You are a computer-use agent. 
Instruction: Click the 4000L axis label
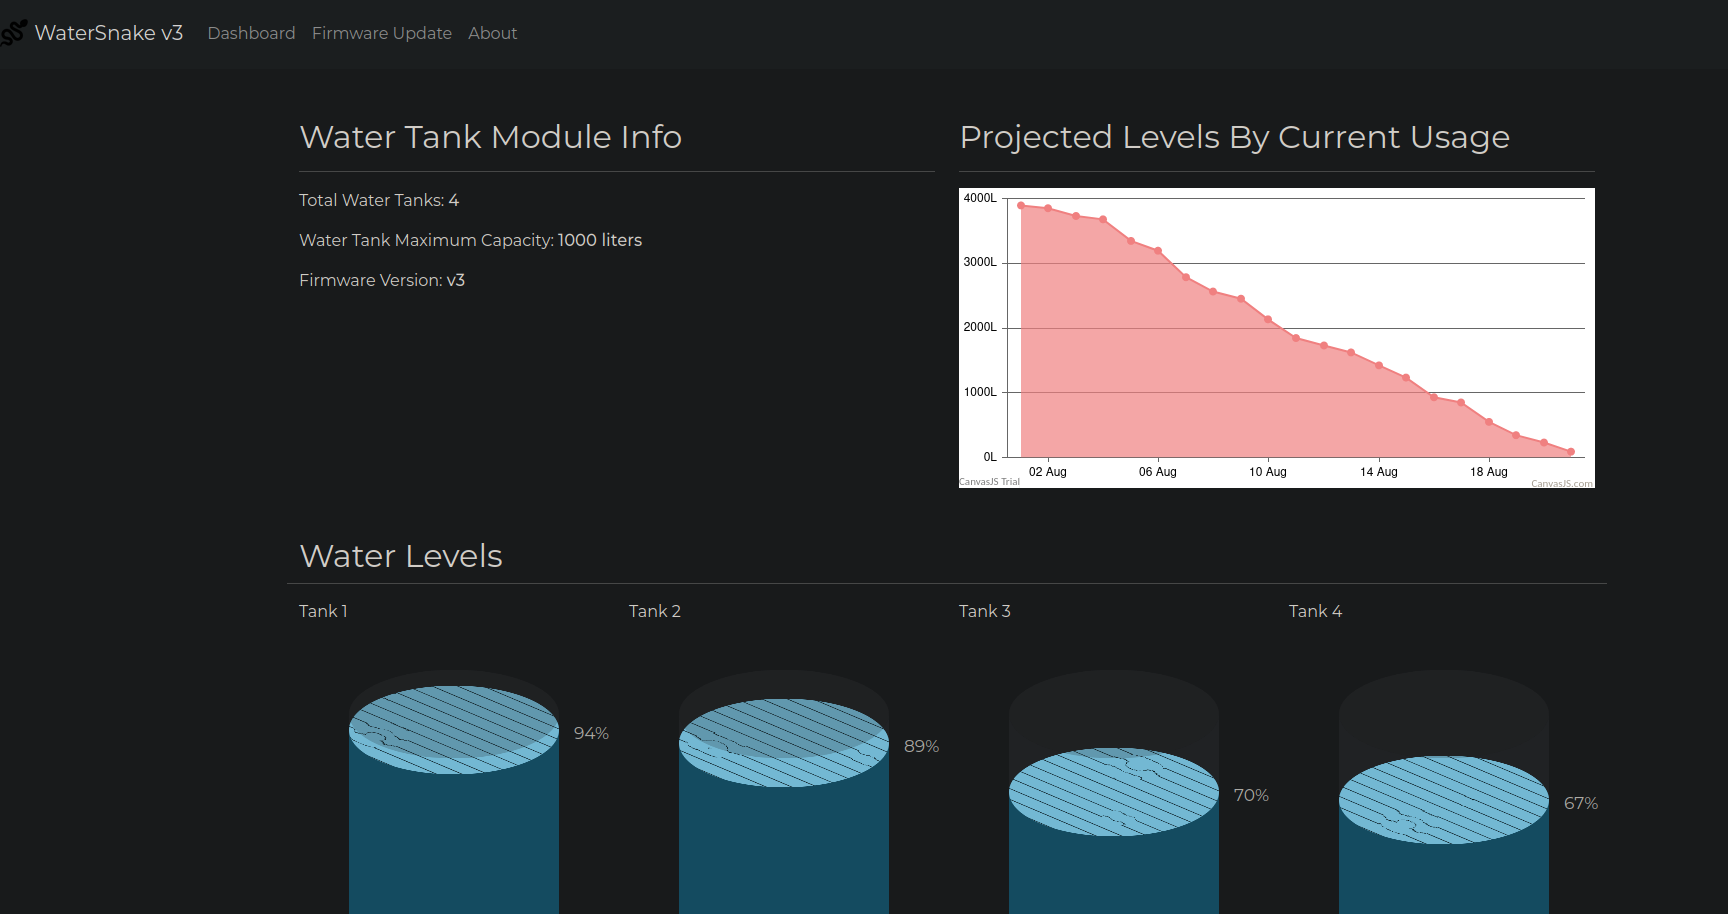click(x=980, y=198)
